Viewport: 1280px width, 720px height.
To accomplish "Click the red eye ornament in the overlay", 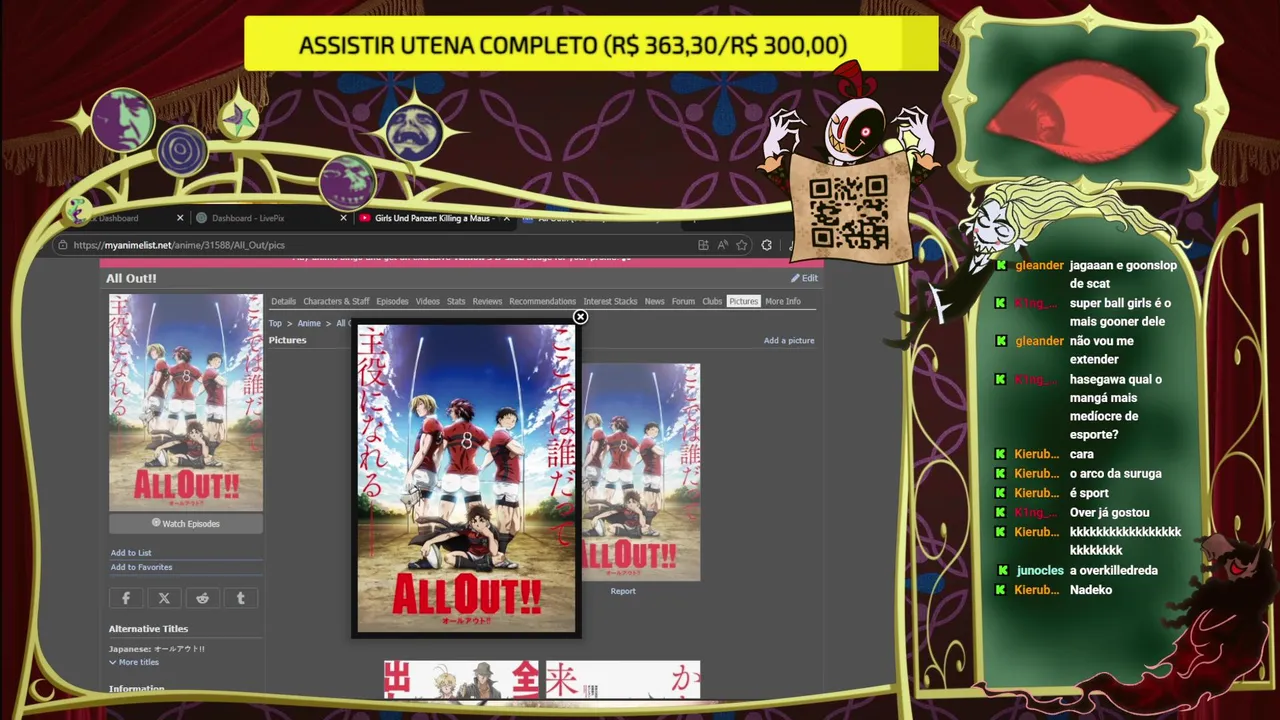I will point(1082,112).
